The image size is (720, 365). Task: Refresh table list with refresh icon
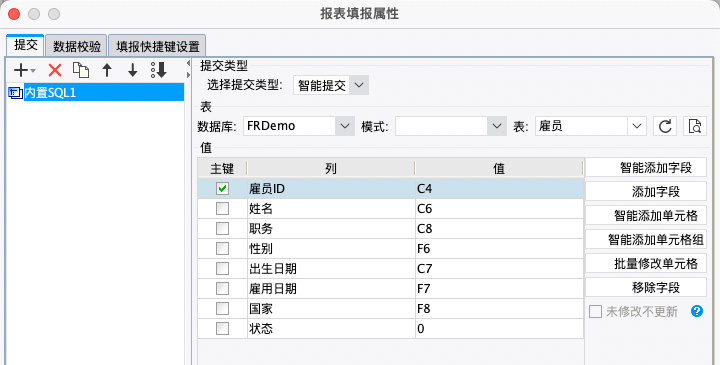pyautogui.click(x=665, y=126)
